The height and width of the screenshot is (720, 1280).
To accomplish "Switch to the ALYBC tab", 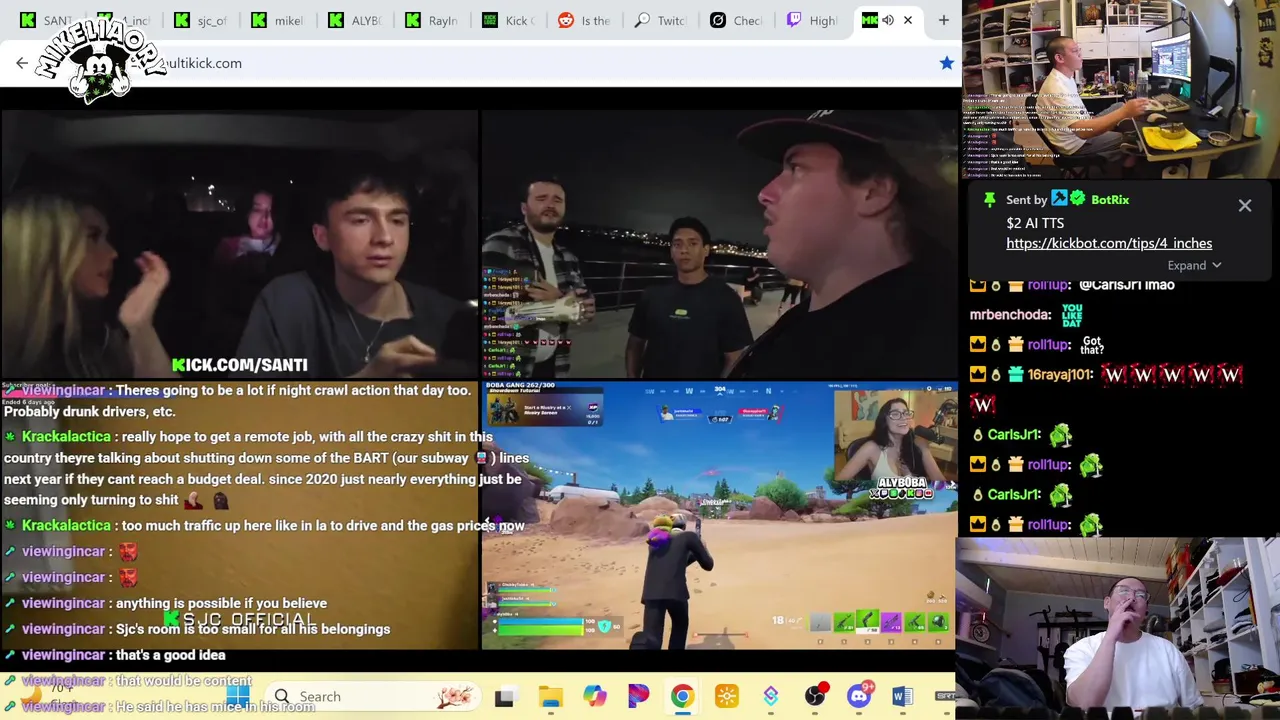I will tap(356, 20).
